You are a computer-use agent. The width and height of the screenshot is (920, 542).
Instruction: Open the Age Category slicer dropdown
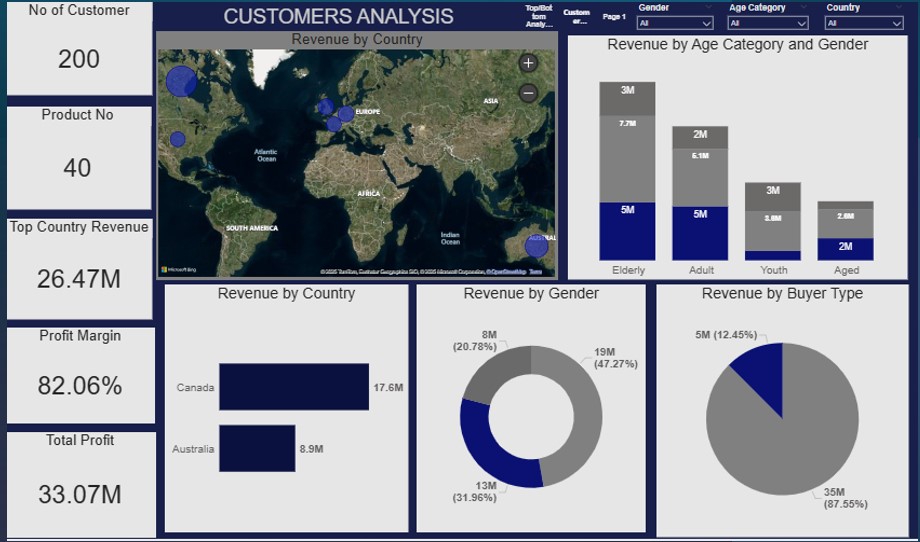(x=768, y=23)
